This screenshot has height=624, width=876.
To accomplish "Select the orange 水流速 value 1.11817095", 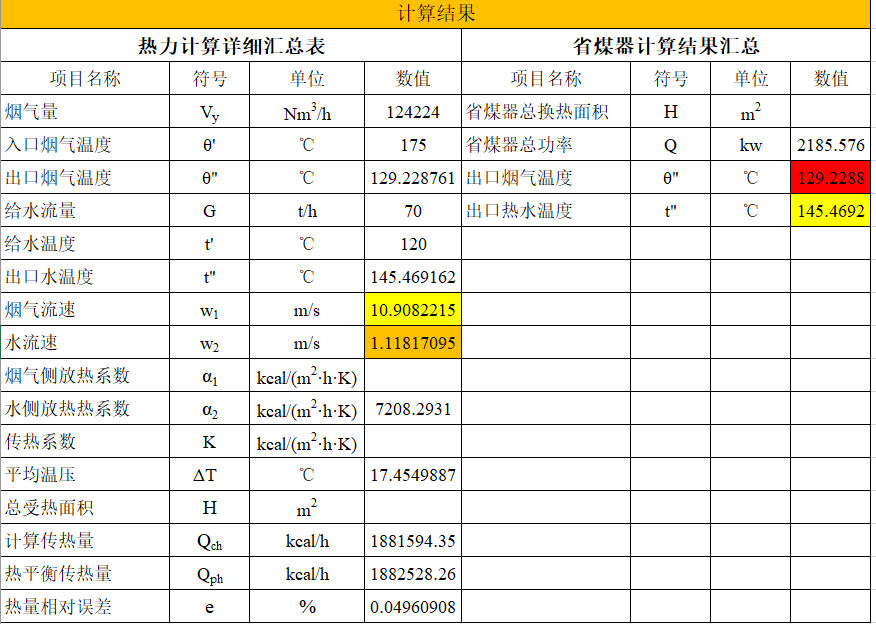I will pos(413,343).
